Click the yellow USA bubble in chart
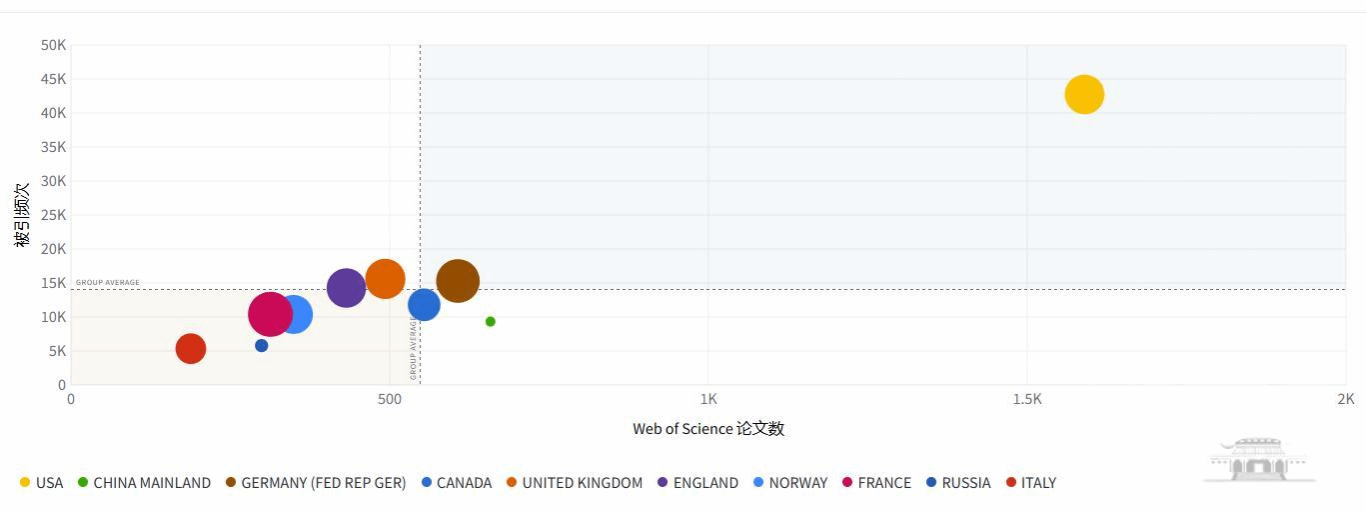Viewport: 1366px width, 512px height. [1083, 94]
